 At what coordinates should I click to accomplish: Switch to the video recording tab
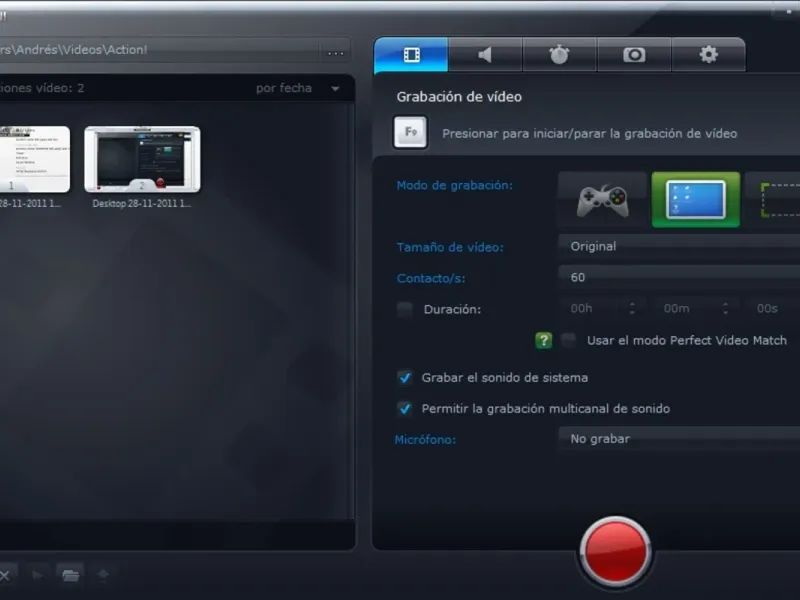(x=411, y=55)
